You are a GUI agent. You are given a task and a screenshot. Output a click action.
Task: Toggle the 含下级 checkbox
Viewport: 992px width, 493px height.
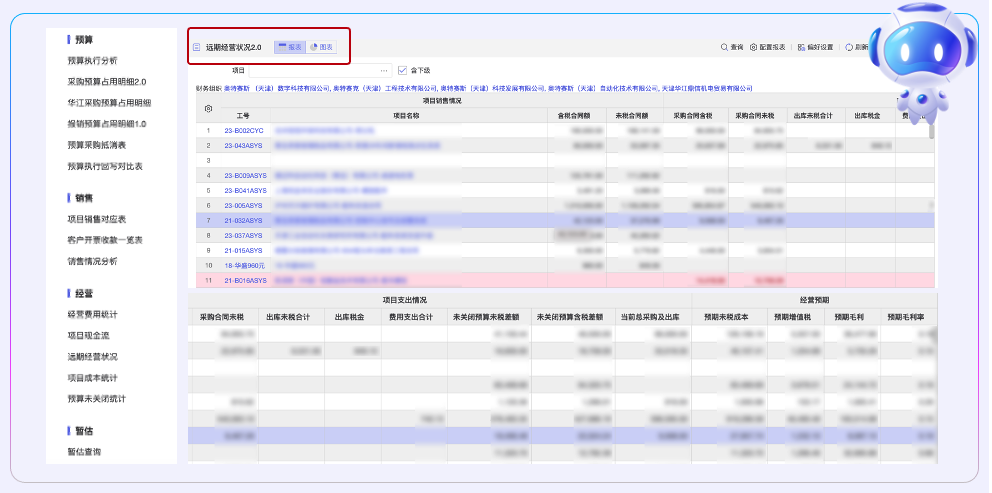pyautogui.click(x=402, y=71)
